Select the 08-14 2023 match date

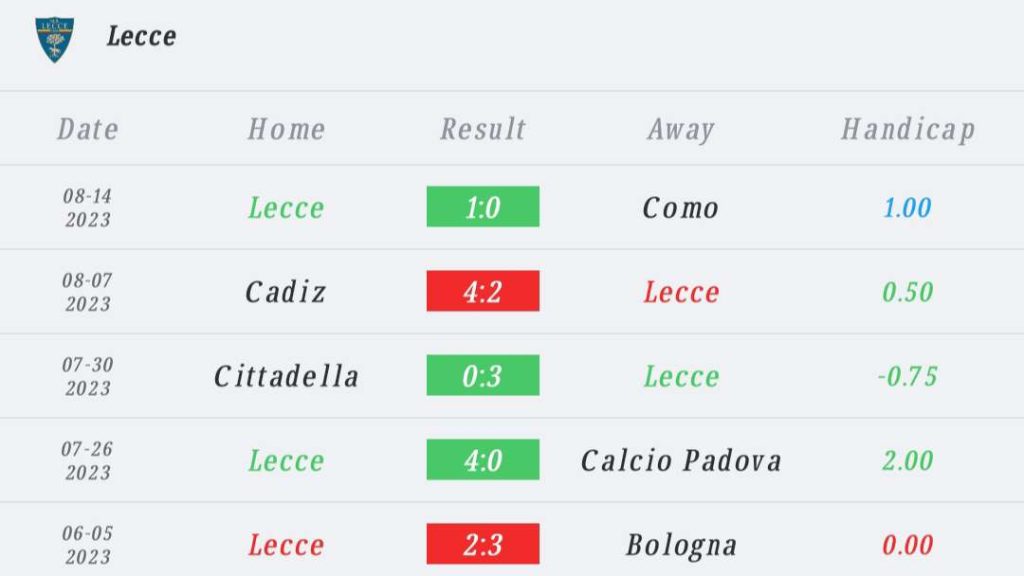pos(88,208)
